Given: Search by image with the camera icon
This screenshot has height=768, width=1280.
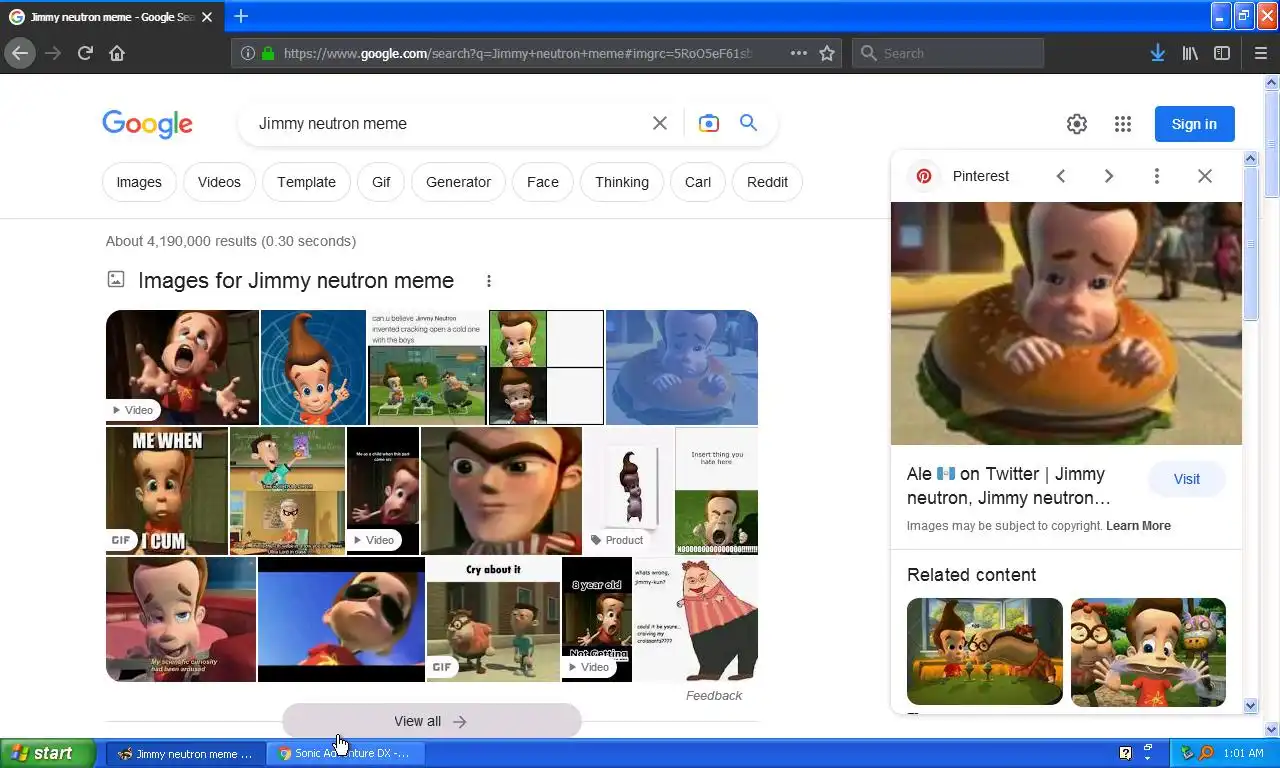Looking at the screenshot, I should point(709,123).
